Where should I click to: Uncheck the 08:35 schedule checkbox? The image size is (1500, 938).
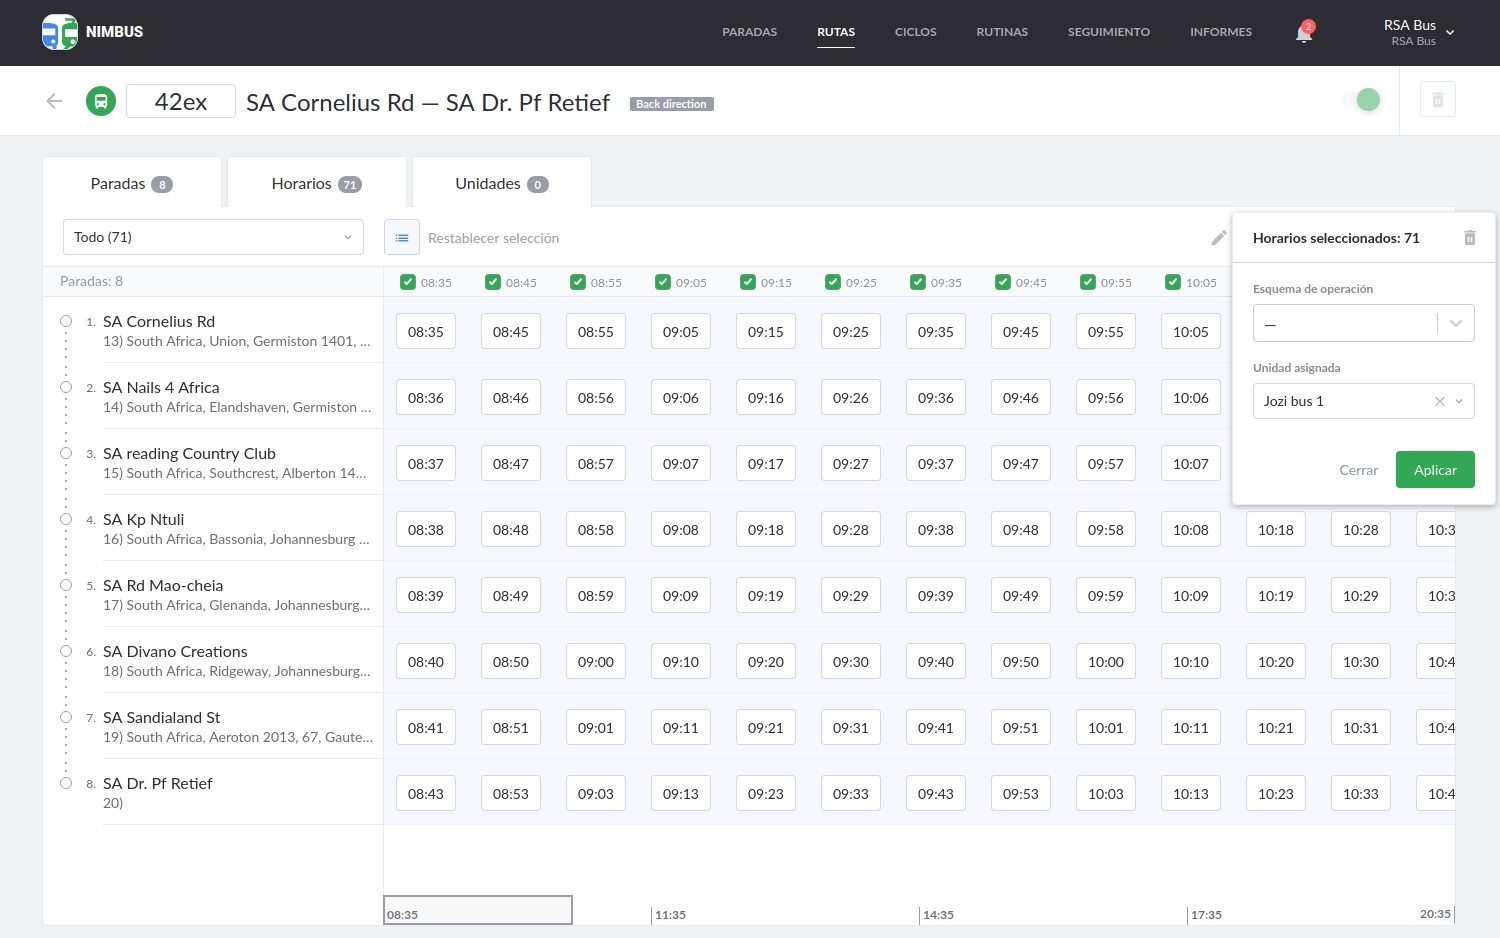(x=408, y=282)
